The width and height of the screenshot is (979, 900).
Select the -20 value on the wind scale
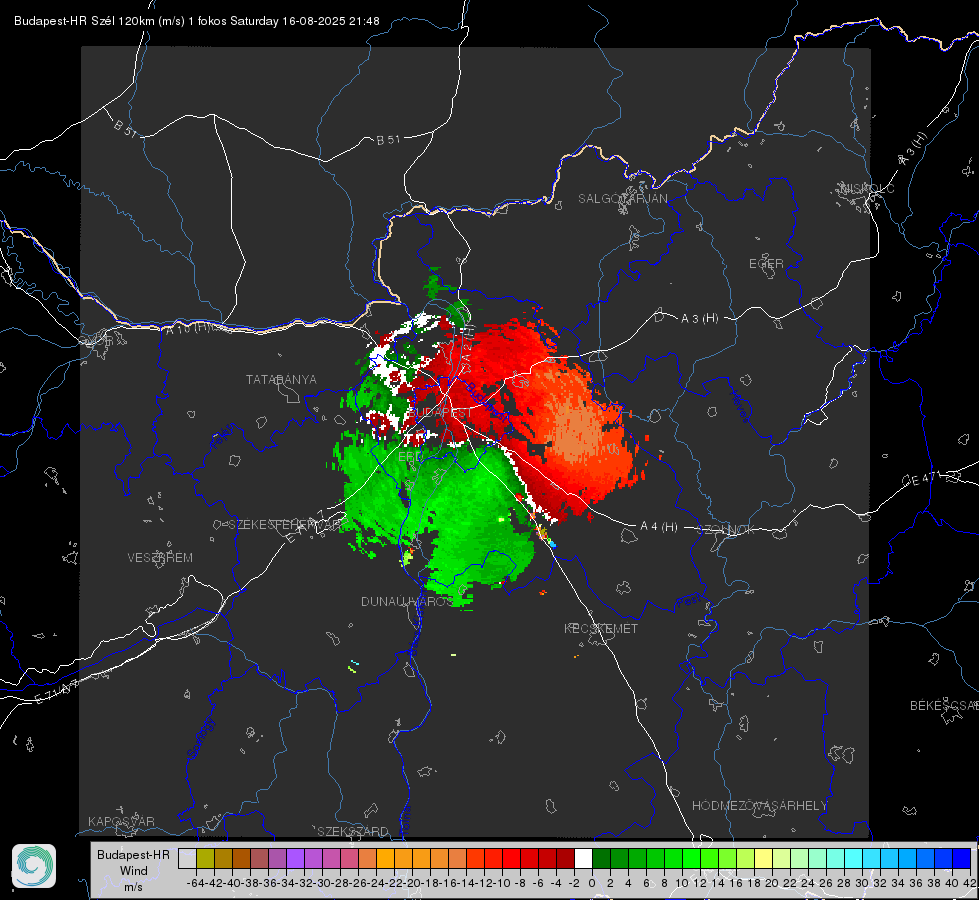411,883
